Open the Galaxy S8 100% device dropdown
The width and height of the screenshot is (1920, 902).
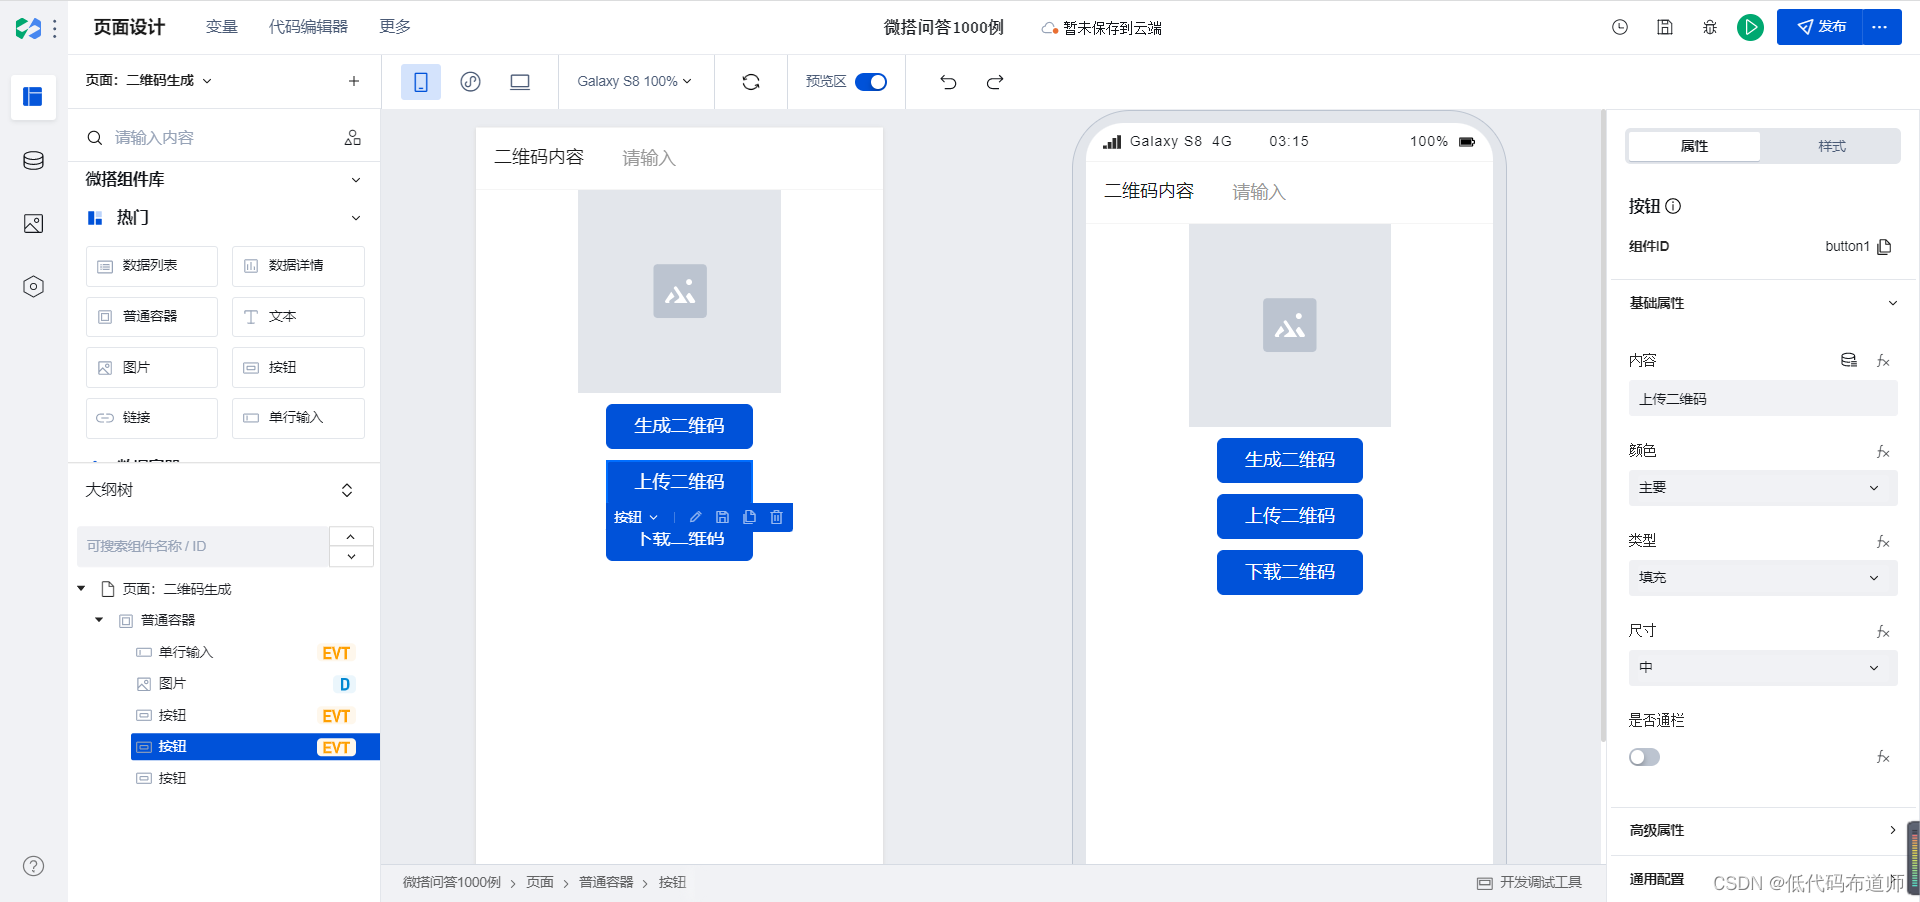point(634,82)
